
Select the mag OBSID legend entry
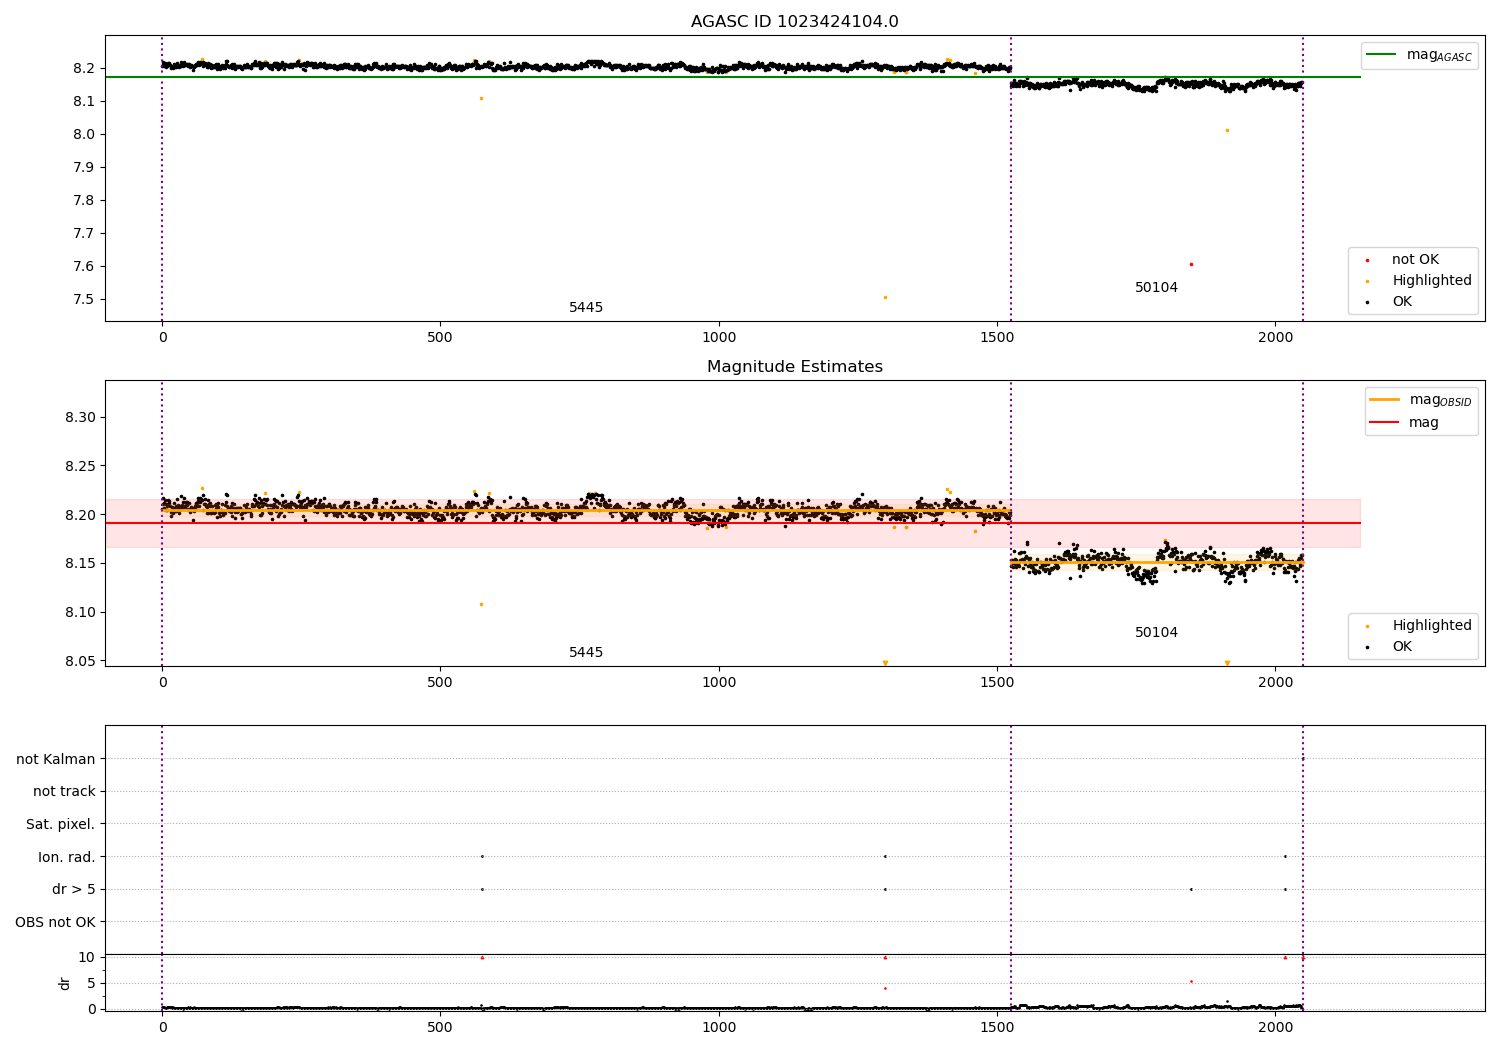click(x=1421, y=400)
